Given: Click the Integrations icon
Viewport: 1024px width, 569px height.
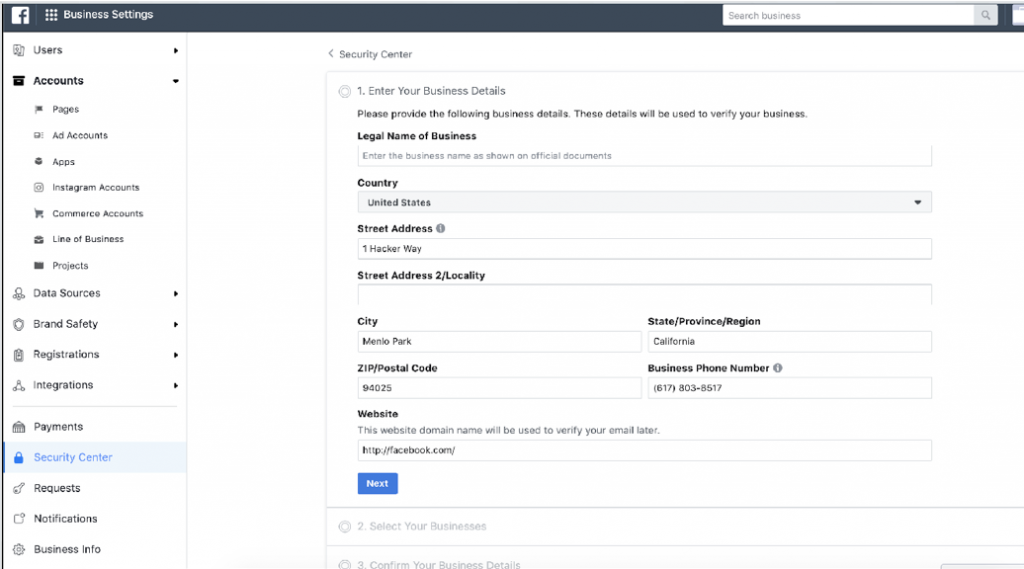Looking at the screenshot, I should 19,385.
